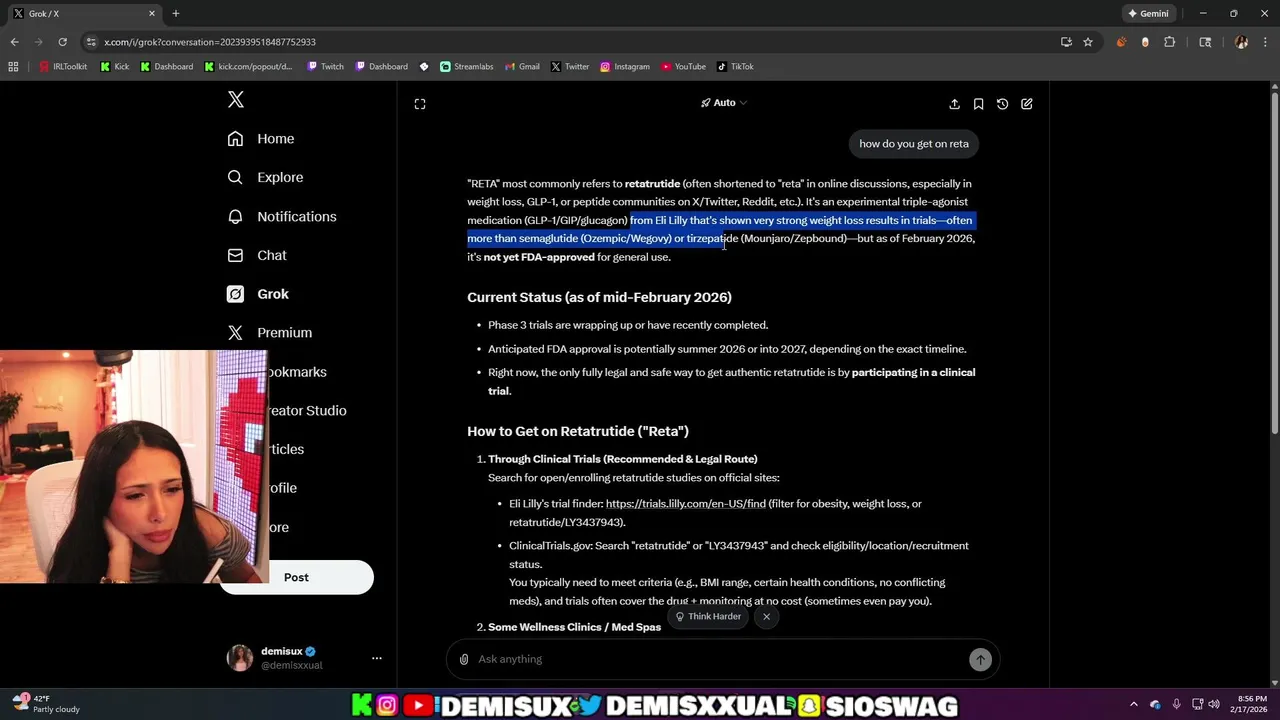
Task: Click the share conversation icon
Action: 954,104
